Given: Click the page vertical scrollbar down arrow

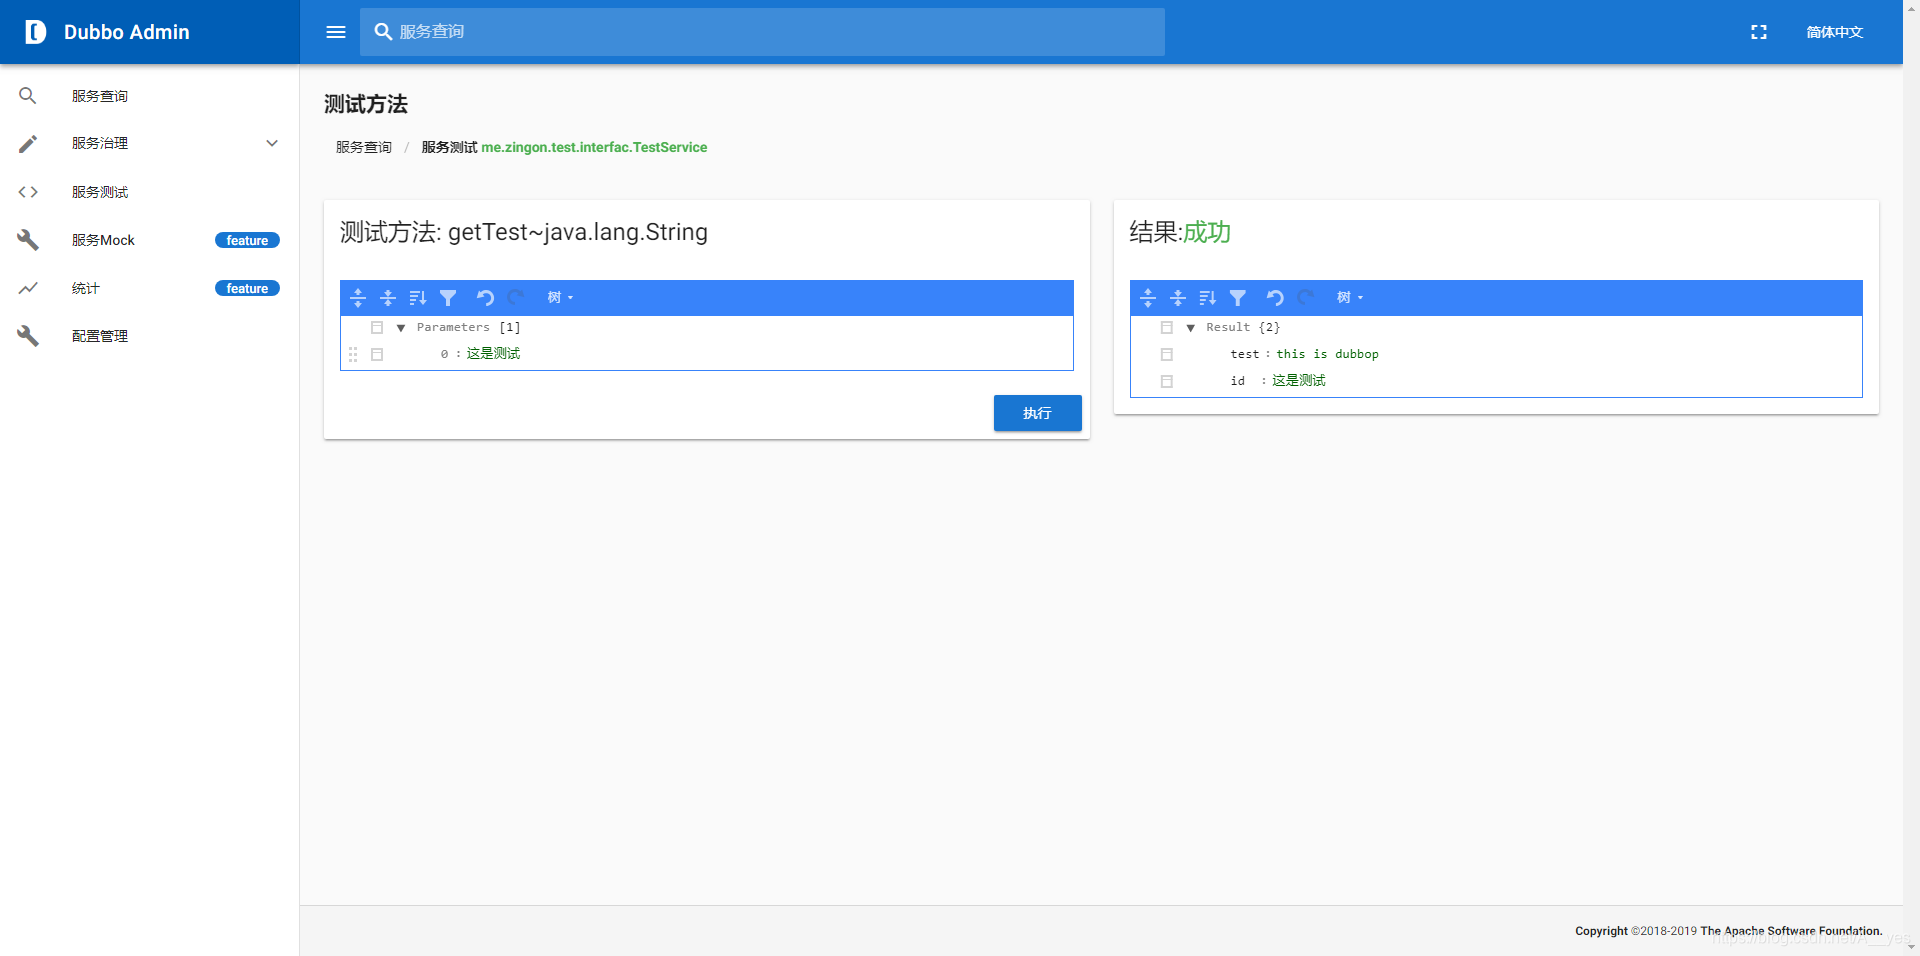Looking at the screenshot, I should (x=1911, y=948).
